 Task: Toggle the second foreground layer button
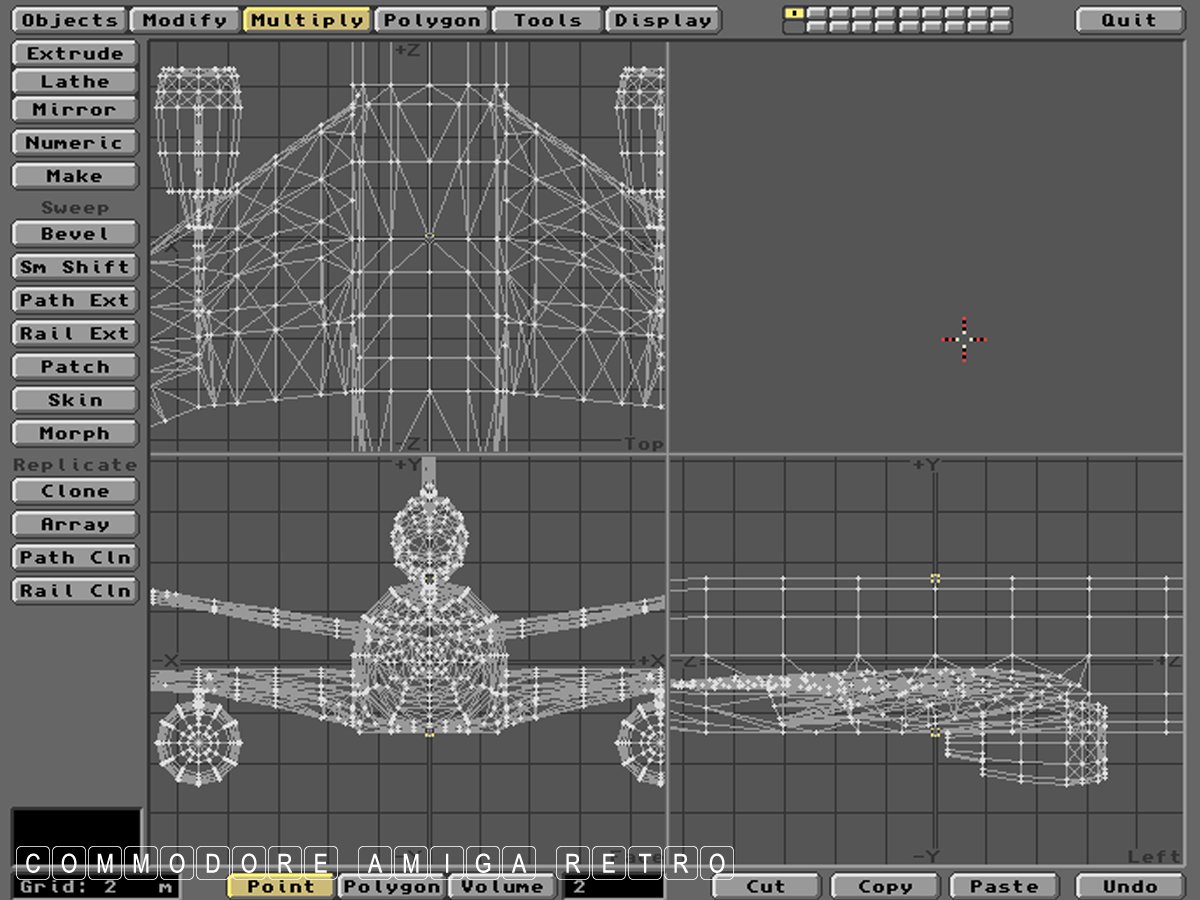pos(818,13)
